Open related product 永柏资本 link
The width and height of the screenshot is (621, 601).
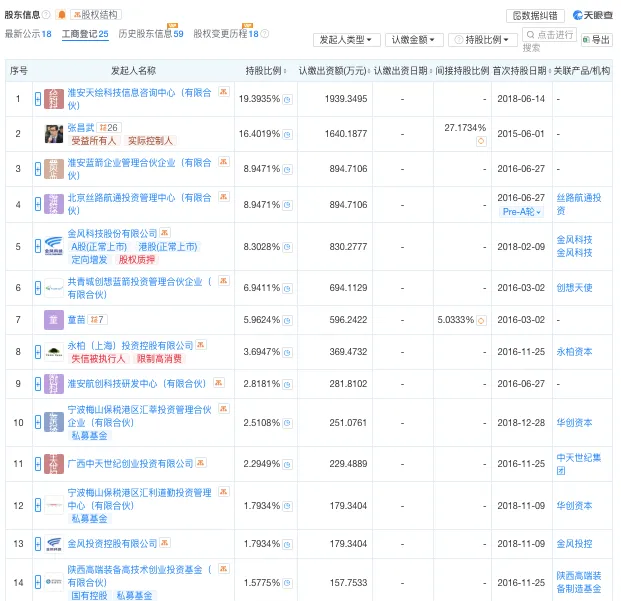pos(574,352)
